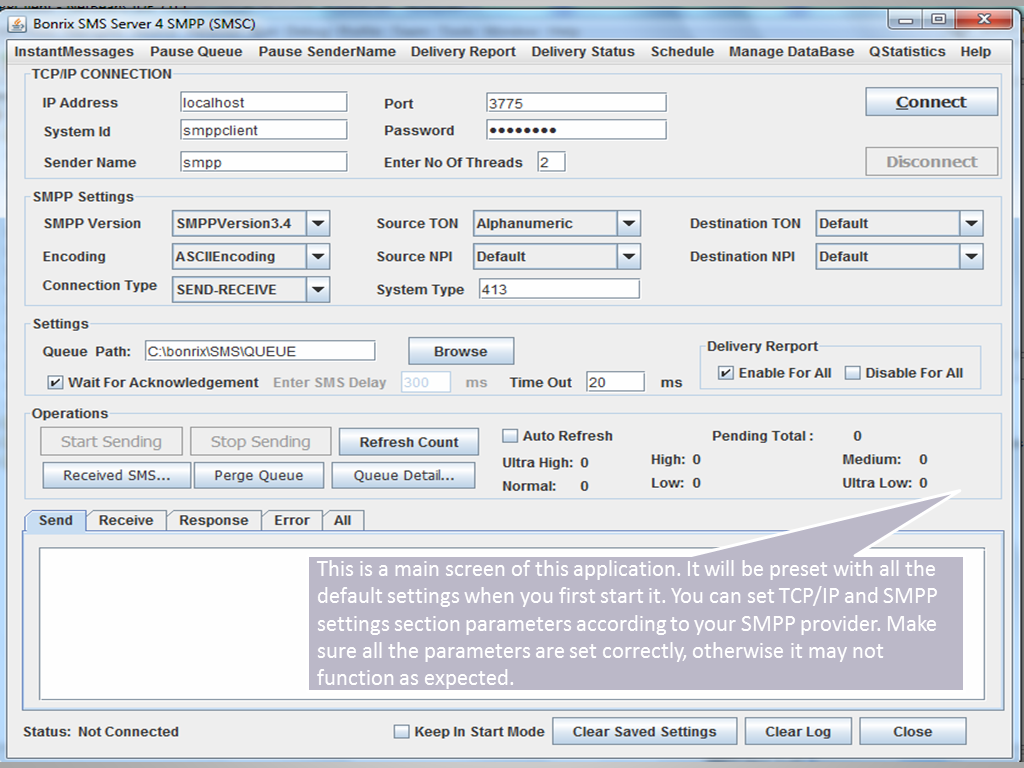Click the Close button at bottom
Screen dimensions: 1024x768
(x=913, y=731)
